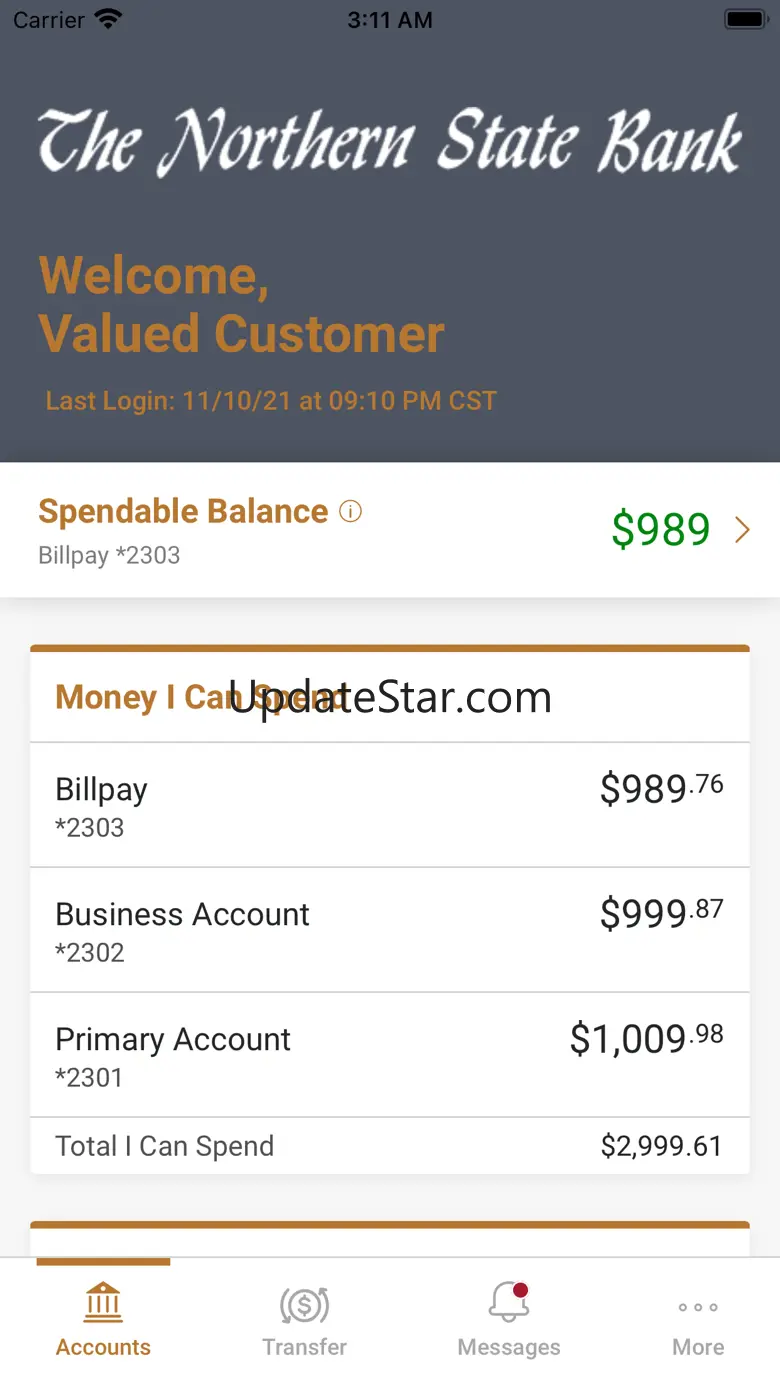
Task: Tap the green $989 spendable amount
Action: [660, 530]
